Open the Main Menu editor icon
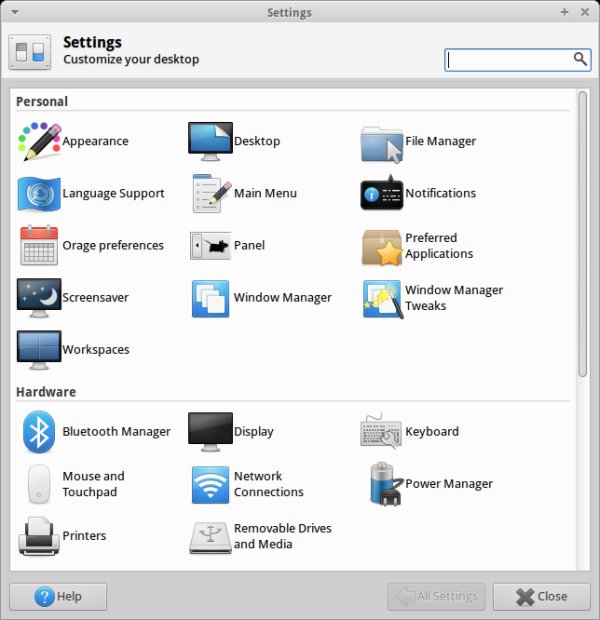Screen dimensions: 600x620 (212, 193)
